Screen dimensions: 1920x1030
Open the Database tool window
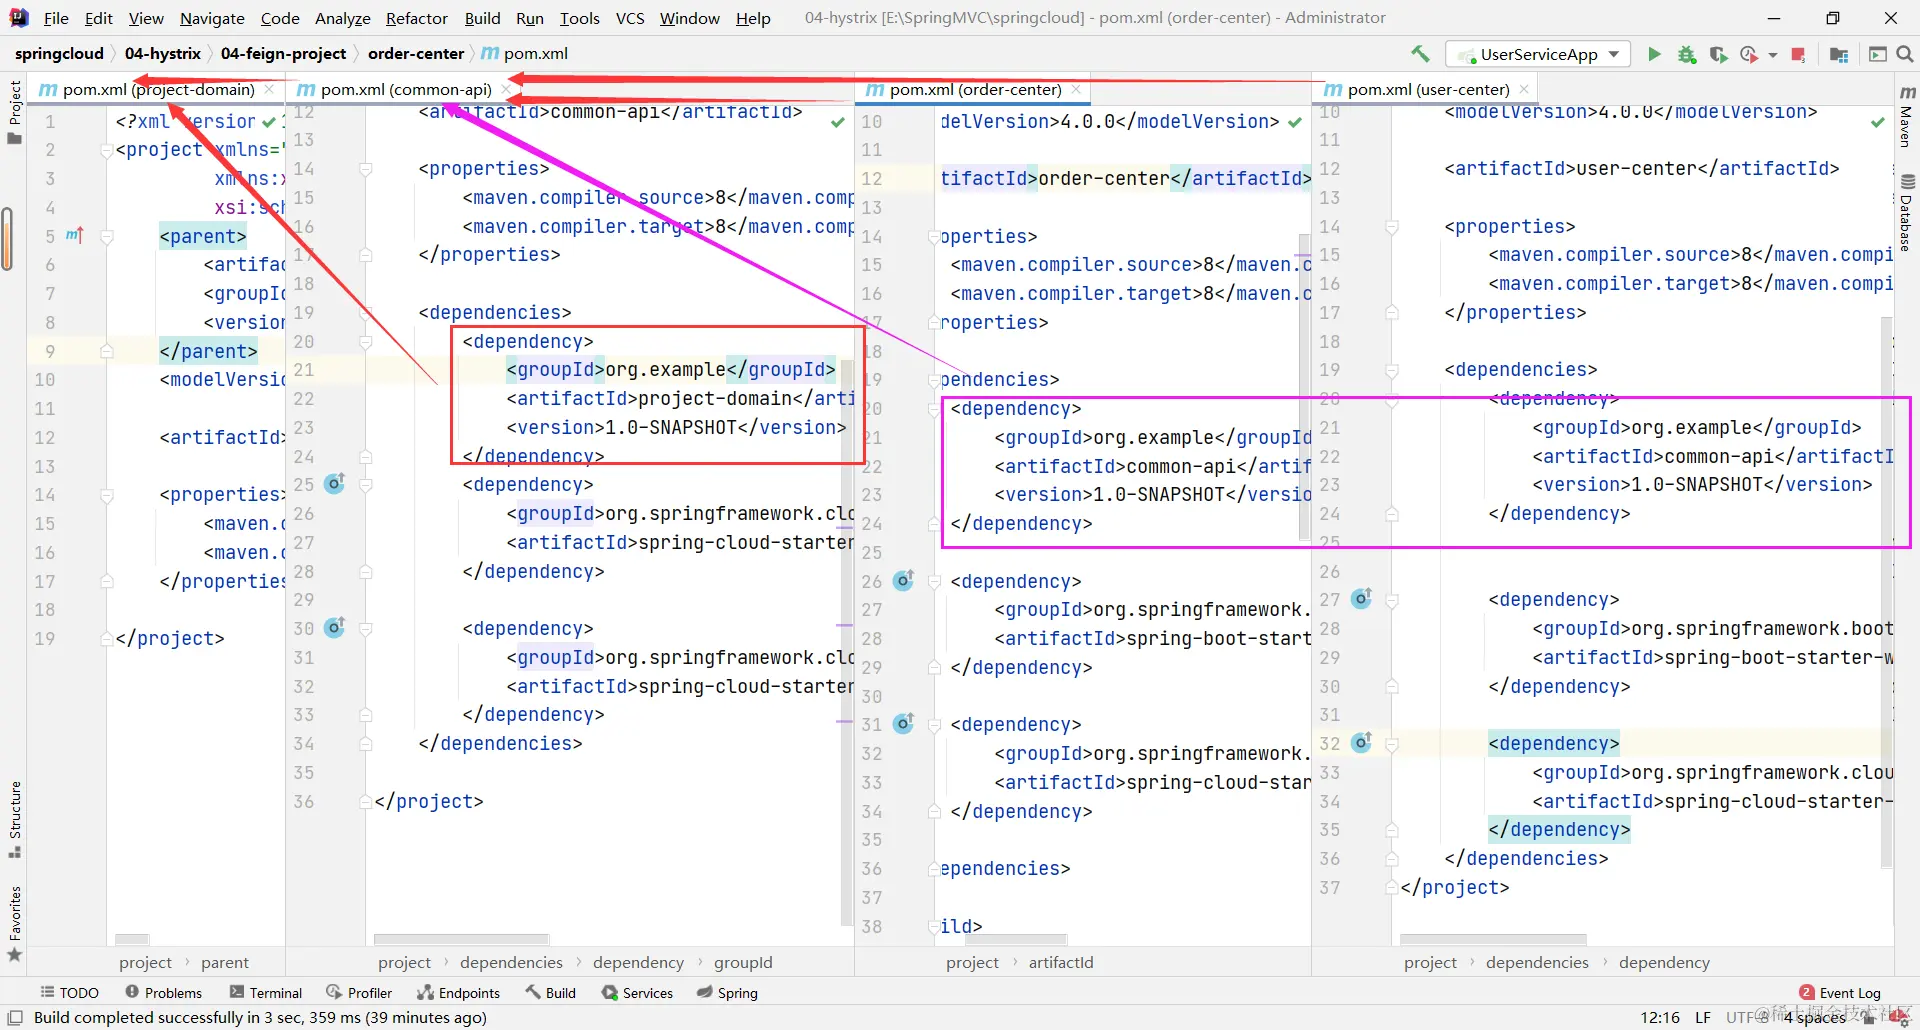point(1907,212)
